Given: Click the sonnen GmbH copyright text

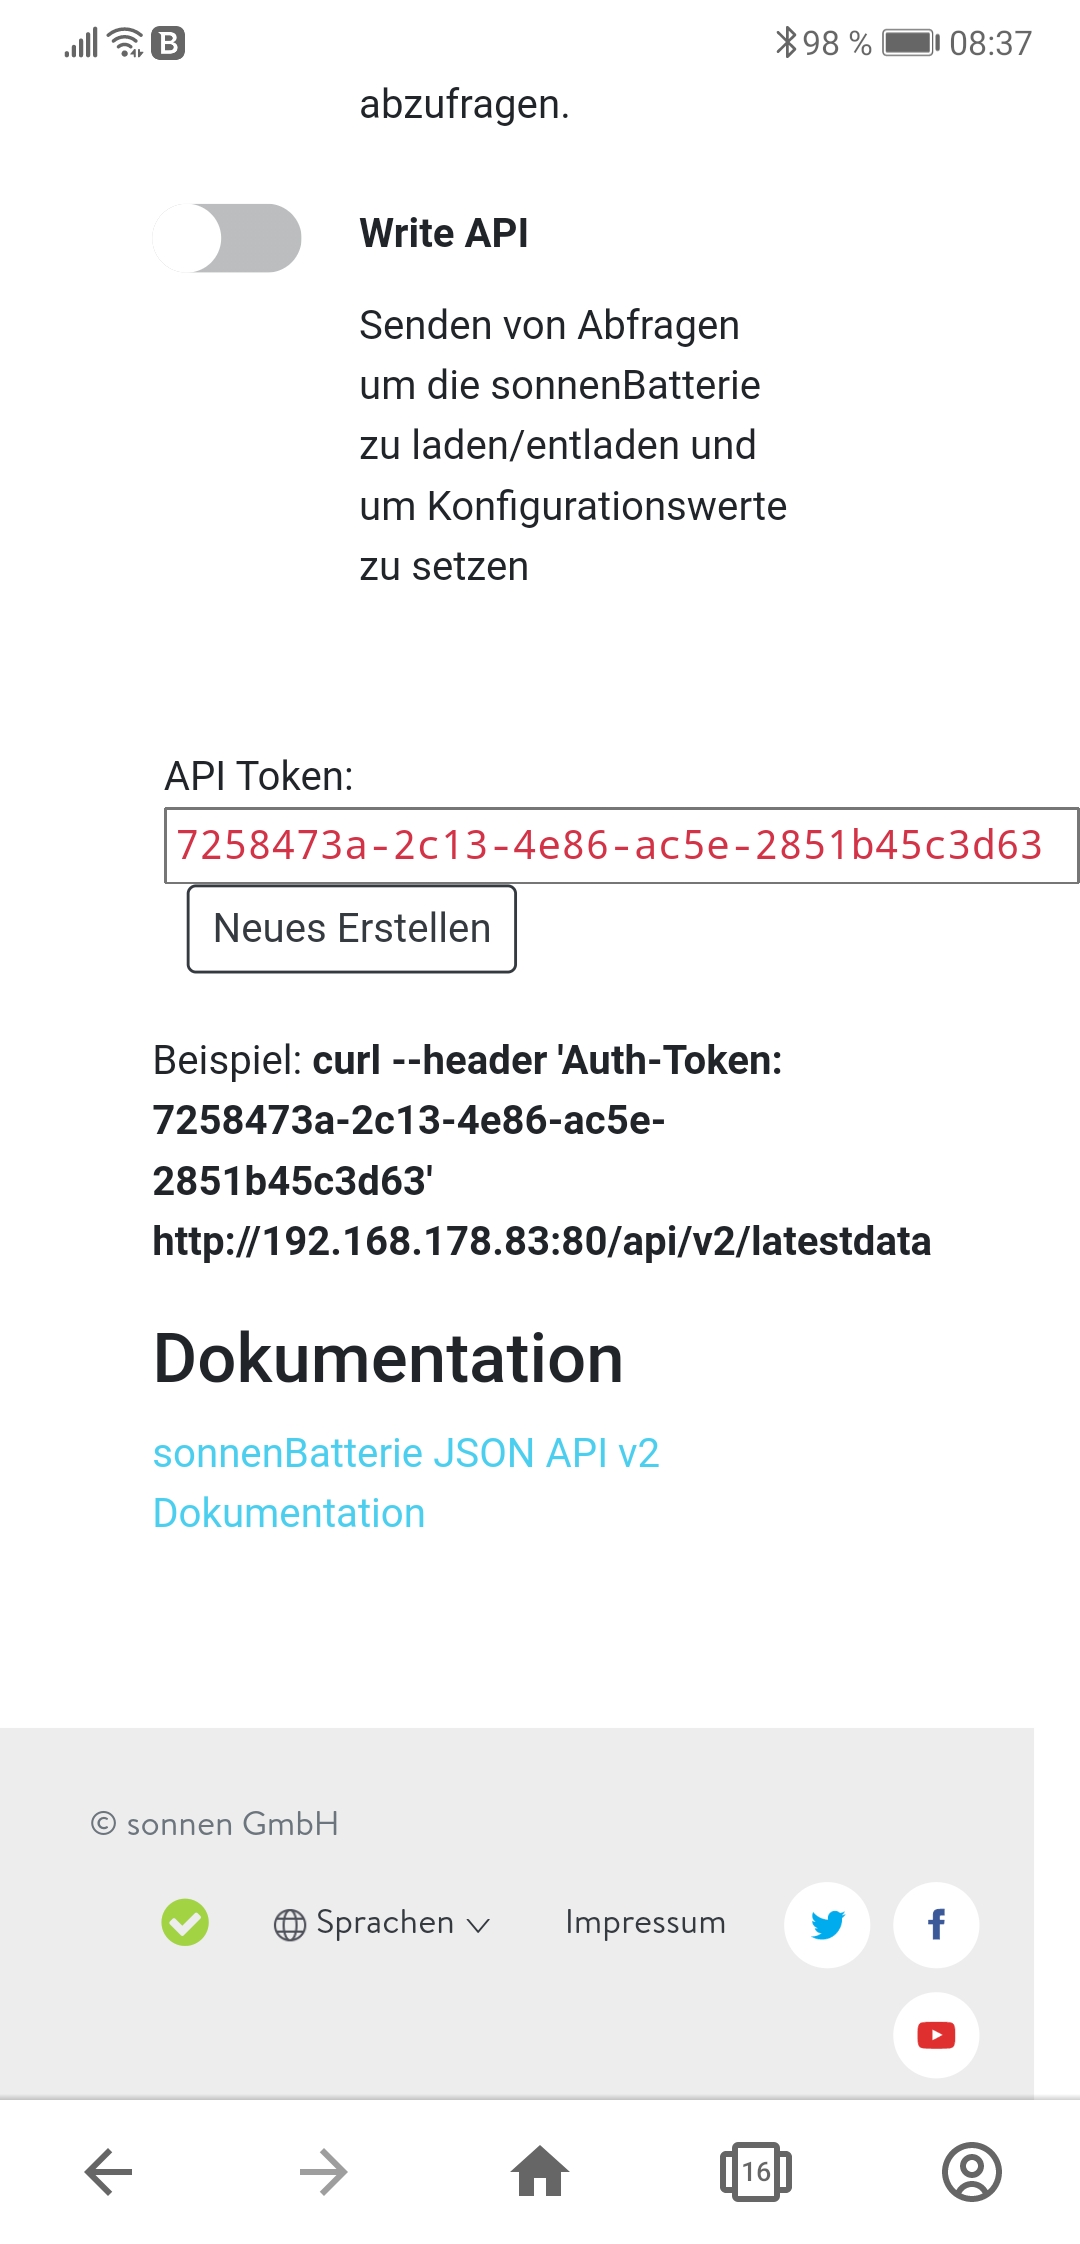Looking at the screenshot, I should [x=215, y=1824].
